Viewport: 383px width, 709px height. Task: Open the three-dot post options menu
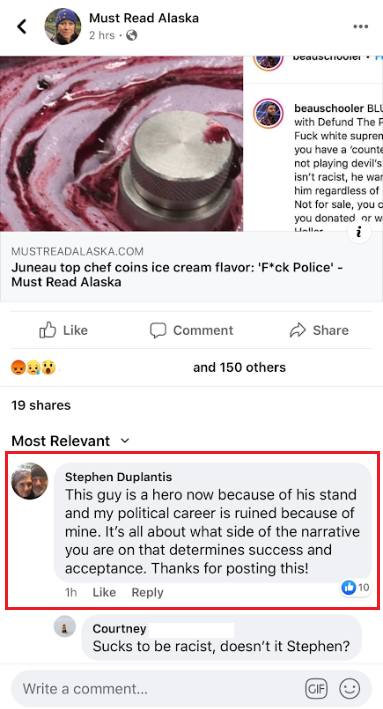pyautogui.click(x=360, y=26)
